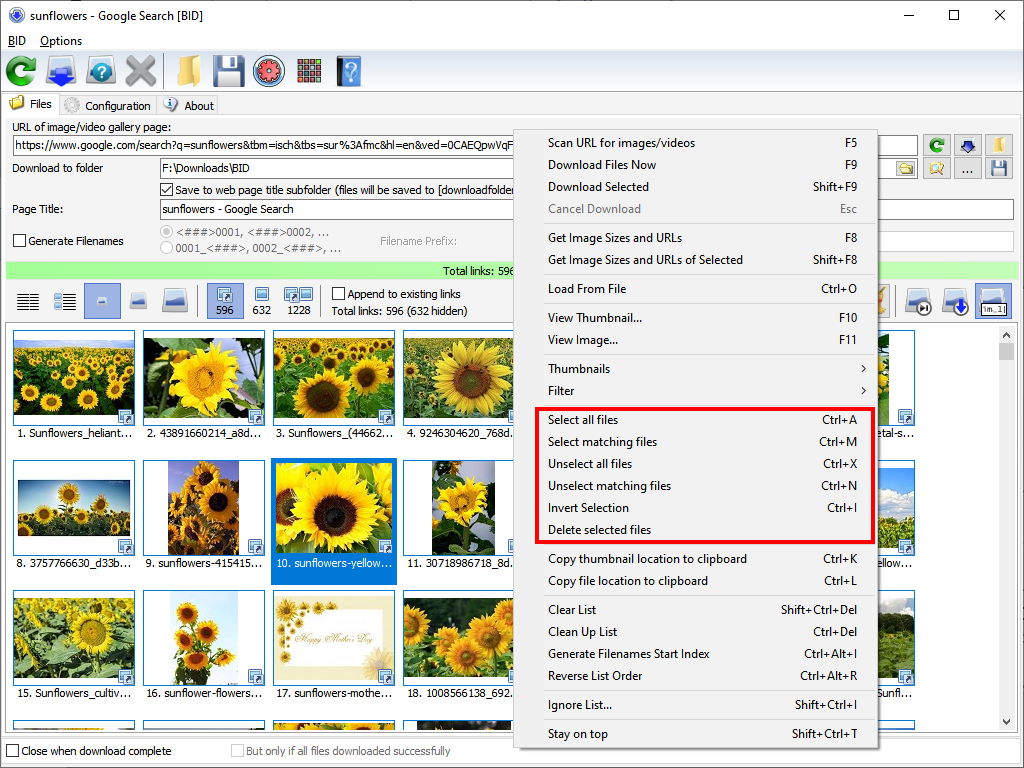Screen dimensions: 1024x768
Task: Choose Stay on top
Action: click(702, 734)
